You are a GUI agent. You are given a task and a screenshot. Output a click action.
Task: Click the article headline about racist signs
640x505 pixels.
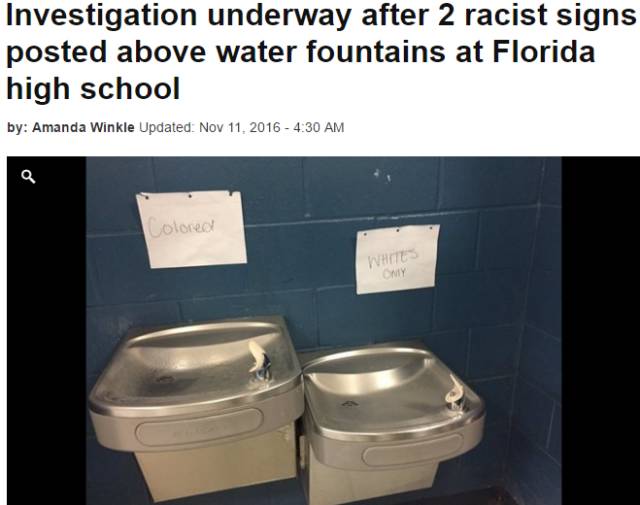pyautogui.click(x=320, y=52)
